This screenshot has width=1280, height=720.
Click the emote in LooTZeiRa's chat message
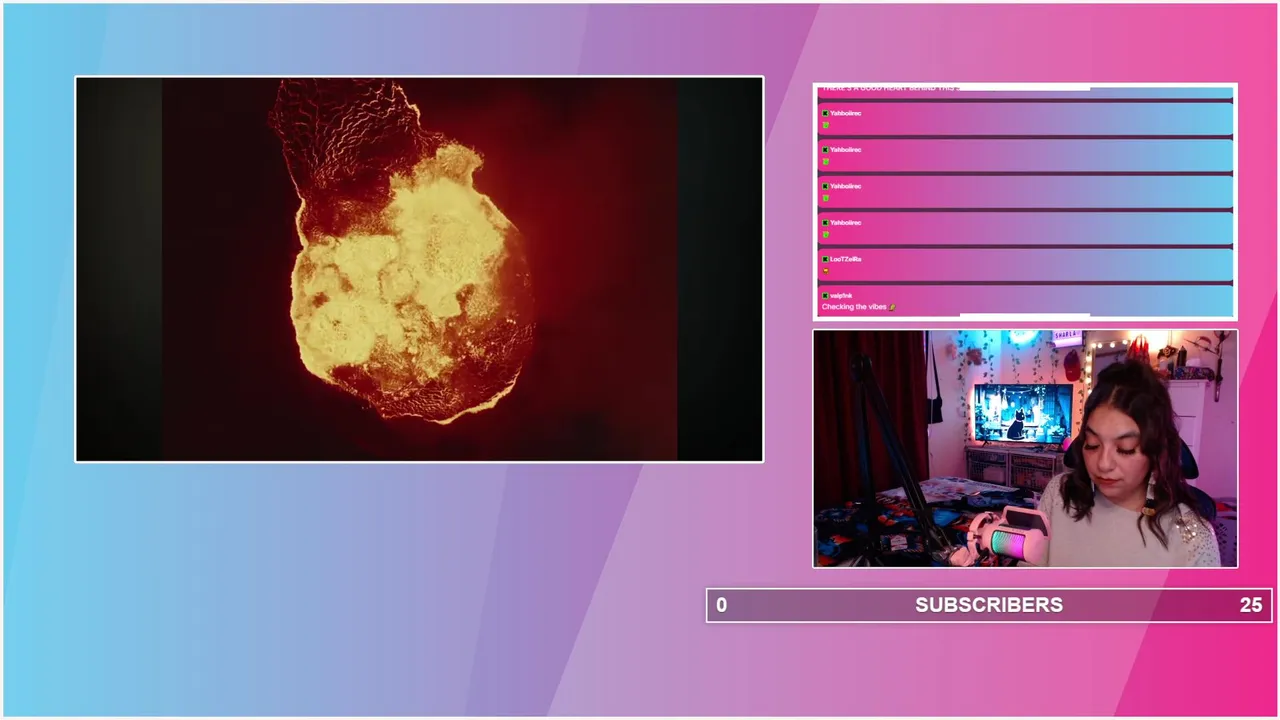(825, 270)
